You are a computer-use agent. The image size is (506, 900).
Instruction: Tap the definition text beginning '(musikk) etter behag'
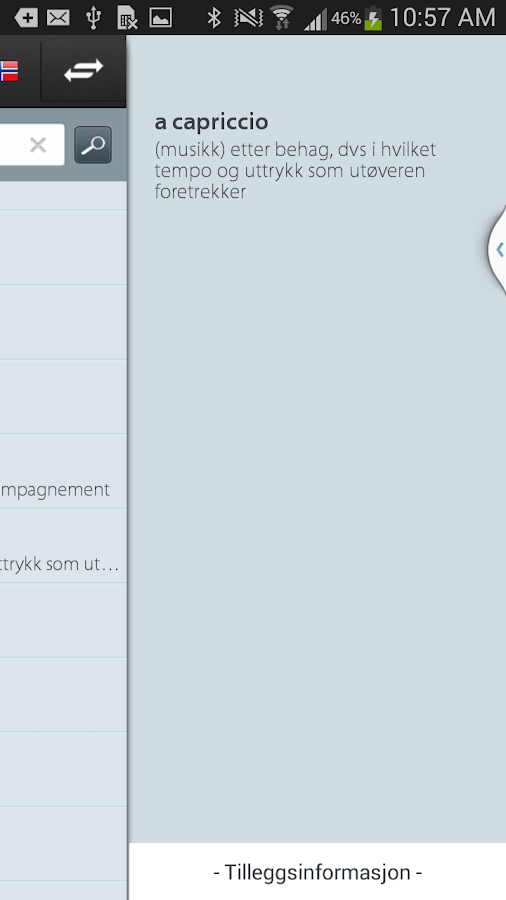(x=295, y=170)
